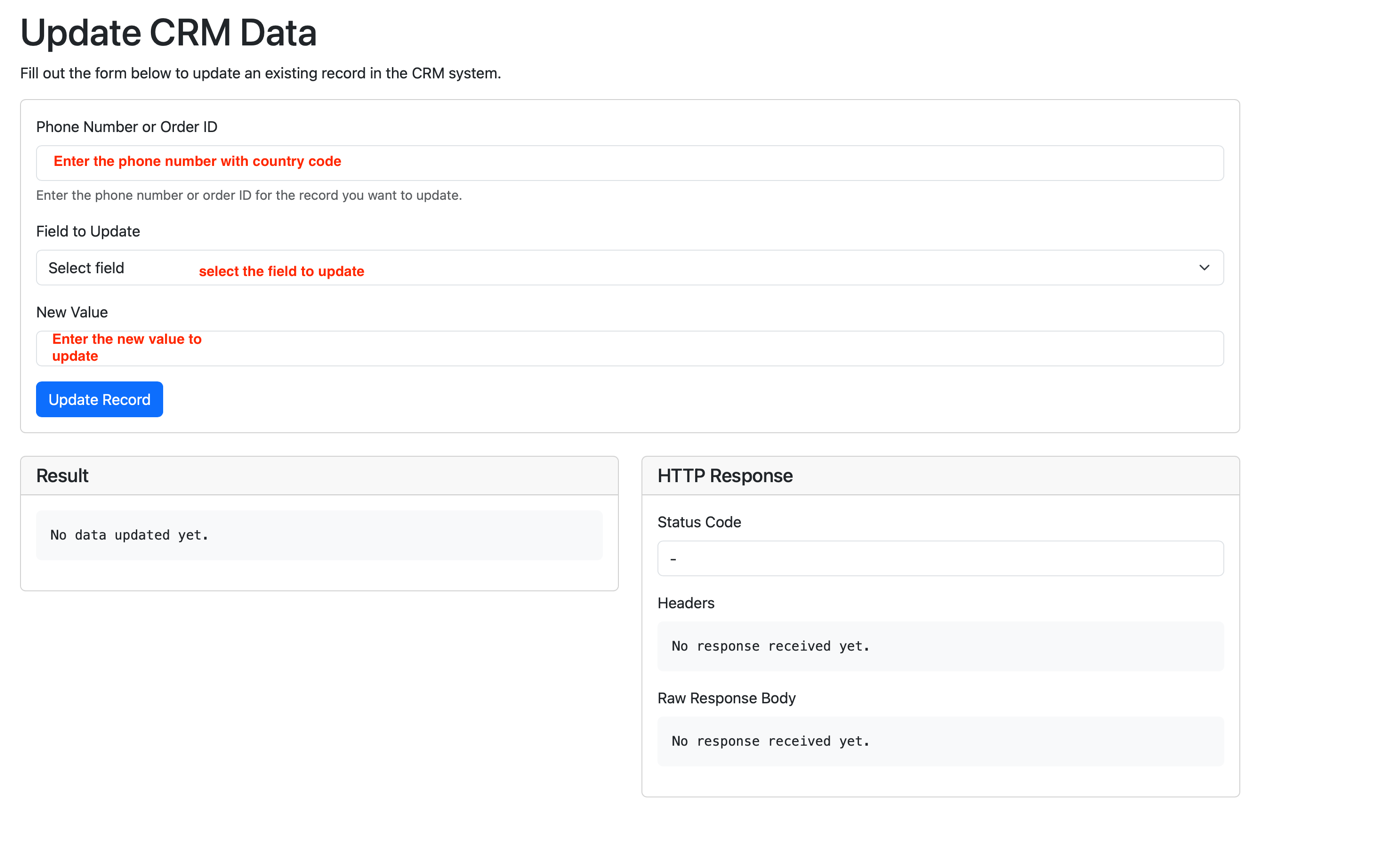Viewport: 1378px width, 841px height.
Task: Click the Raw Response Body output box
Action: tap(939, 741)
